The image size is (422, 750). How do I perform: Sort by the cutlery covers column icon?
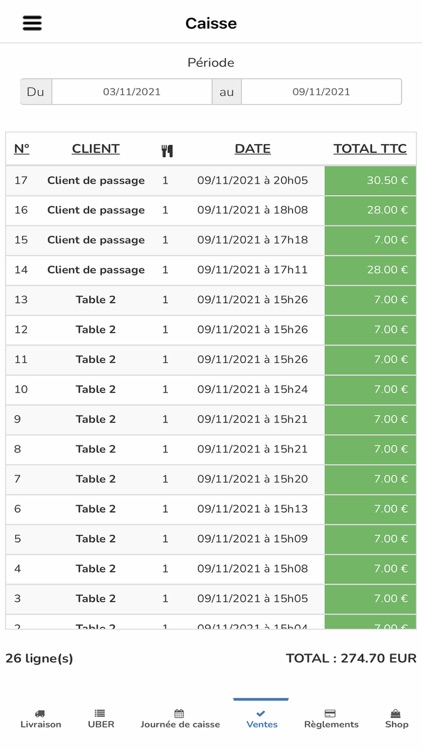(167, 151)
